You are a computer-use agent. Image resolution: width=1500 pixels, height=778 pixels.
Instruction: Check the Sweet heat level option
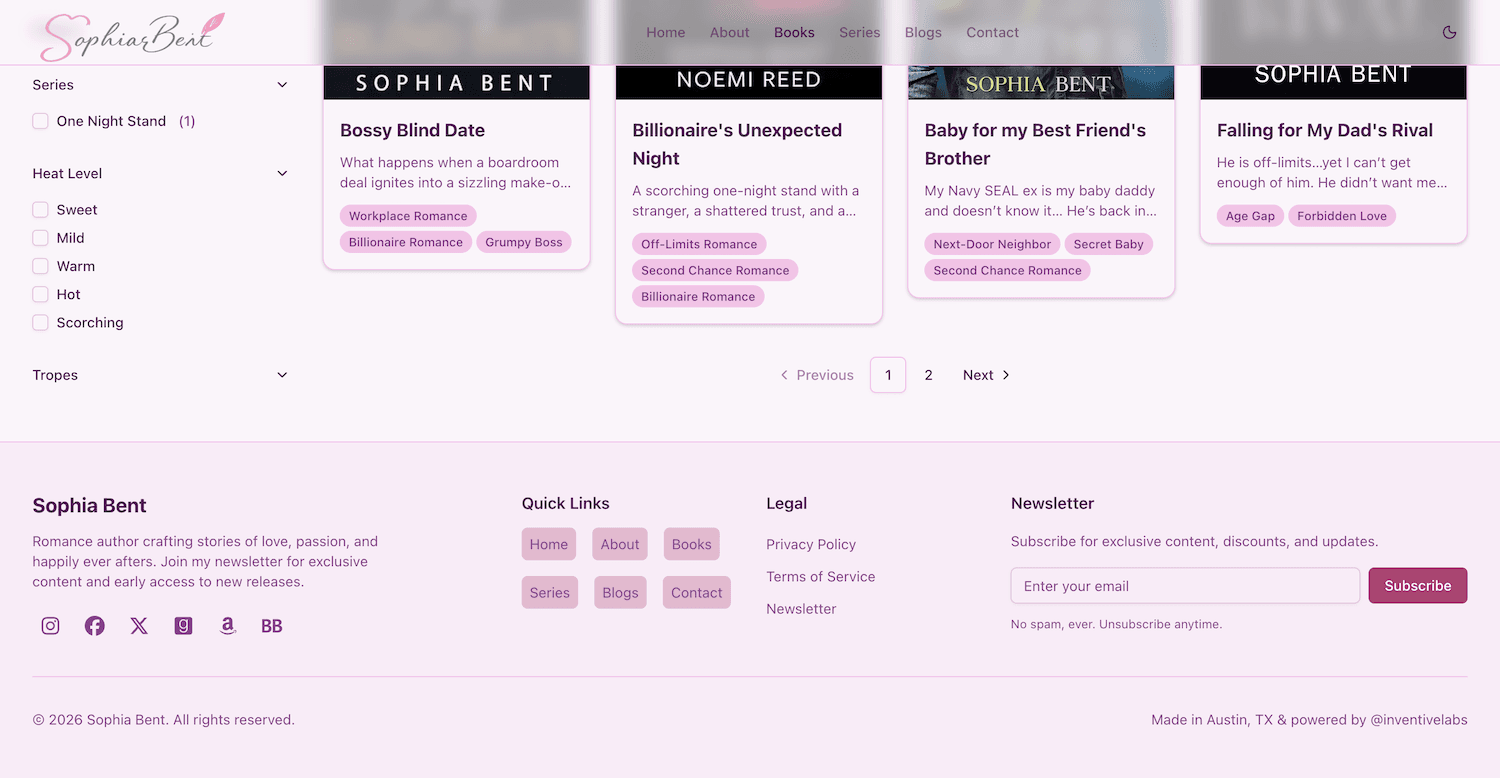[40, 209]
